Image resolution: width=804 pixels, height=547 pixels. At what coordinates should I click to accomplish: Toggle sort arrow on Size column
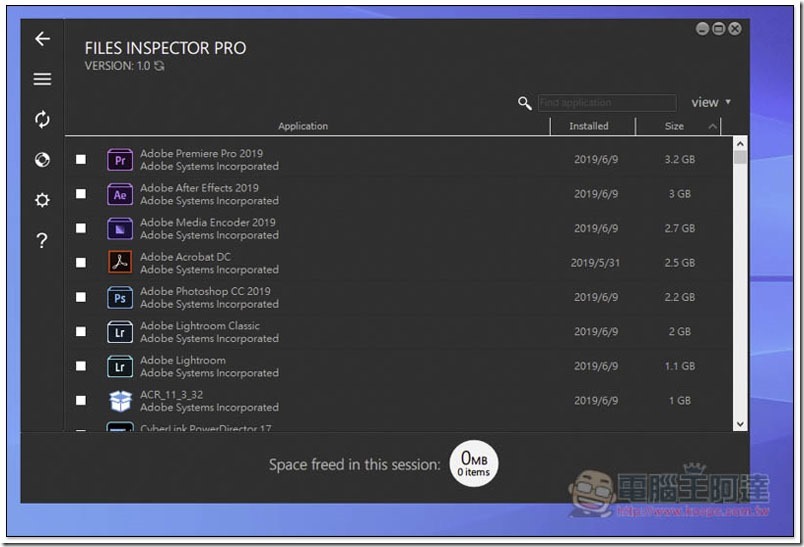pos(712,126)
